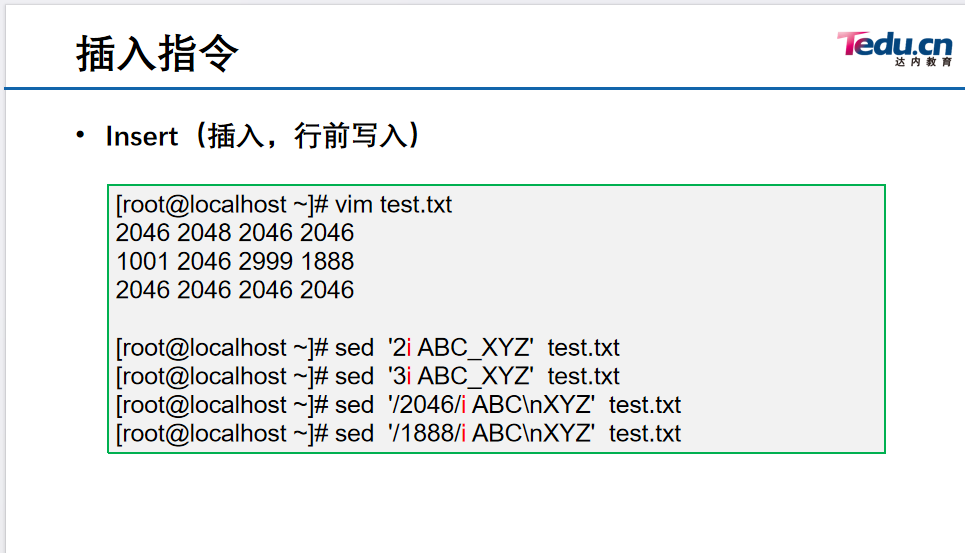Click the sed '/2046/i ABC\nXYZ' command line
The height and width of the screenshot is (553, 965).
click(x=398, y=405)
